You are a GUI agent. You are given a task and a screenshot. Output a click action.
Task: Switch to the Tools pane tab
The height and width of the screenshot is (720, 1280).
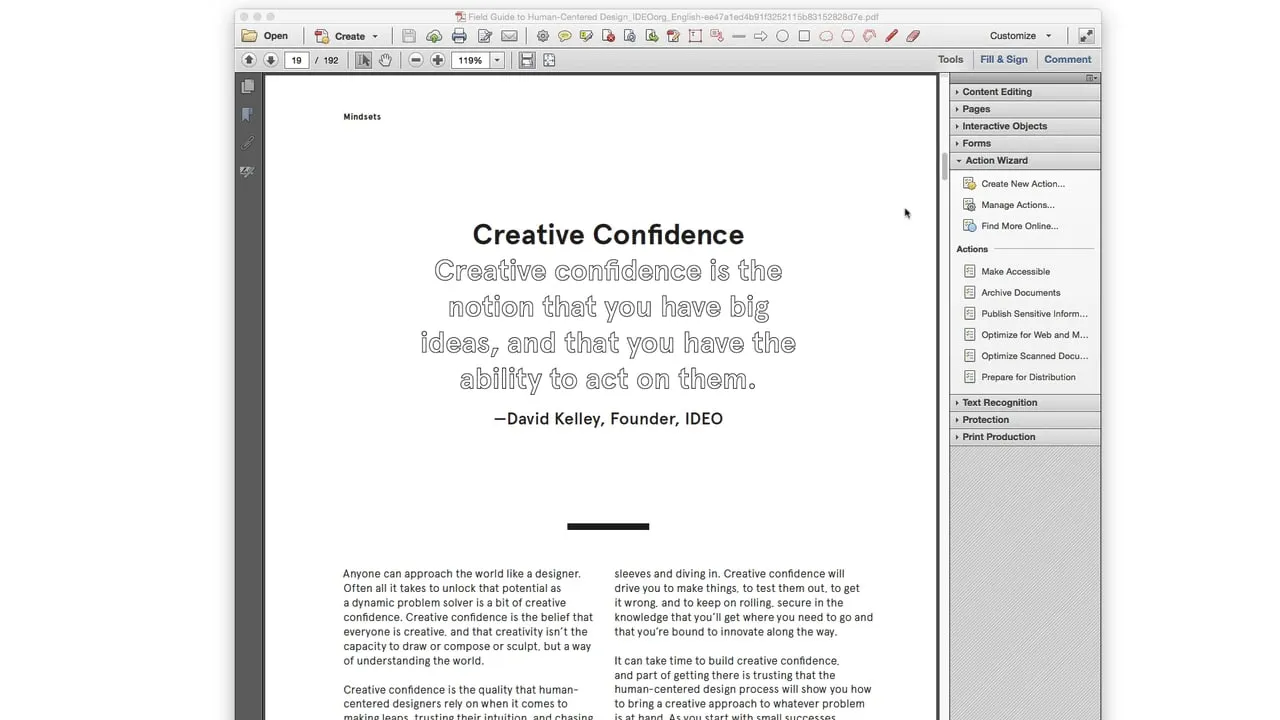950,60
